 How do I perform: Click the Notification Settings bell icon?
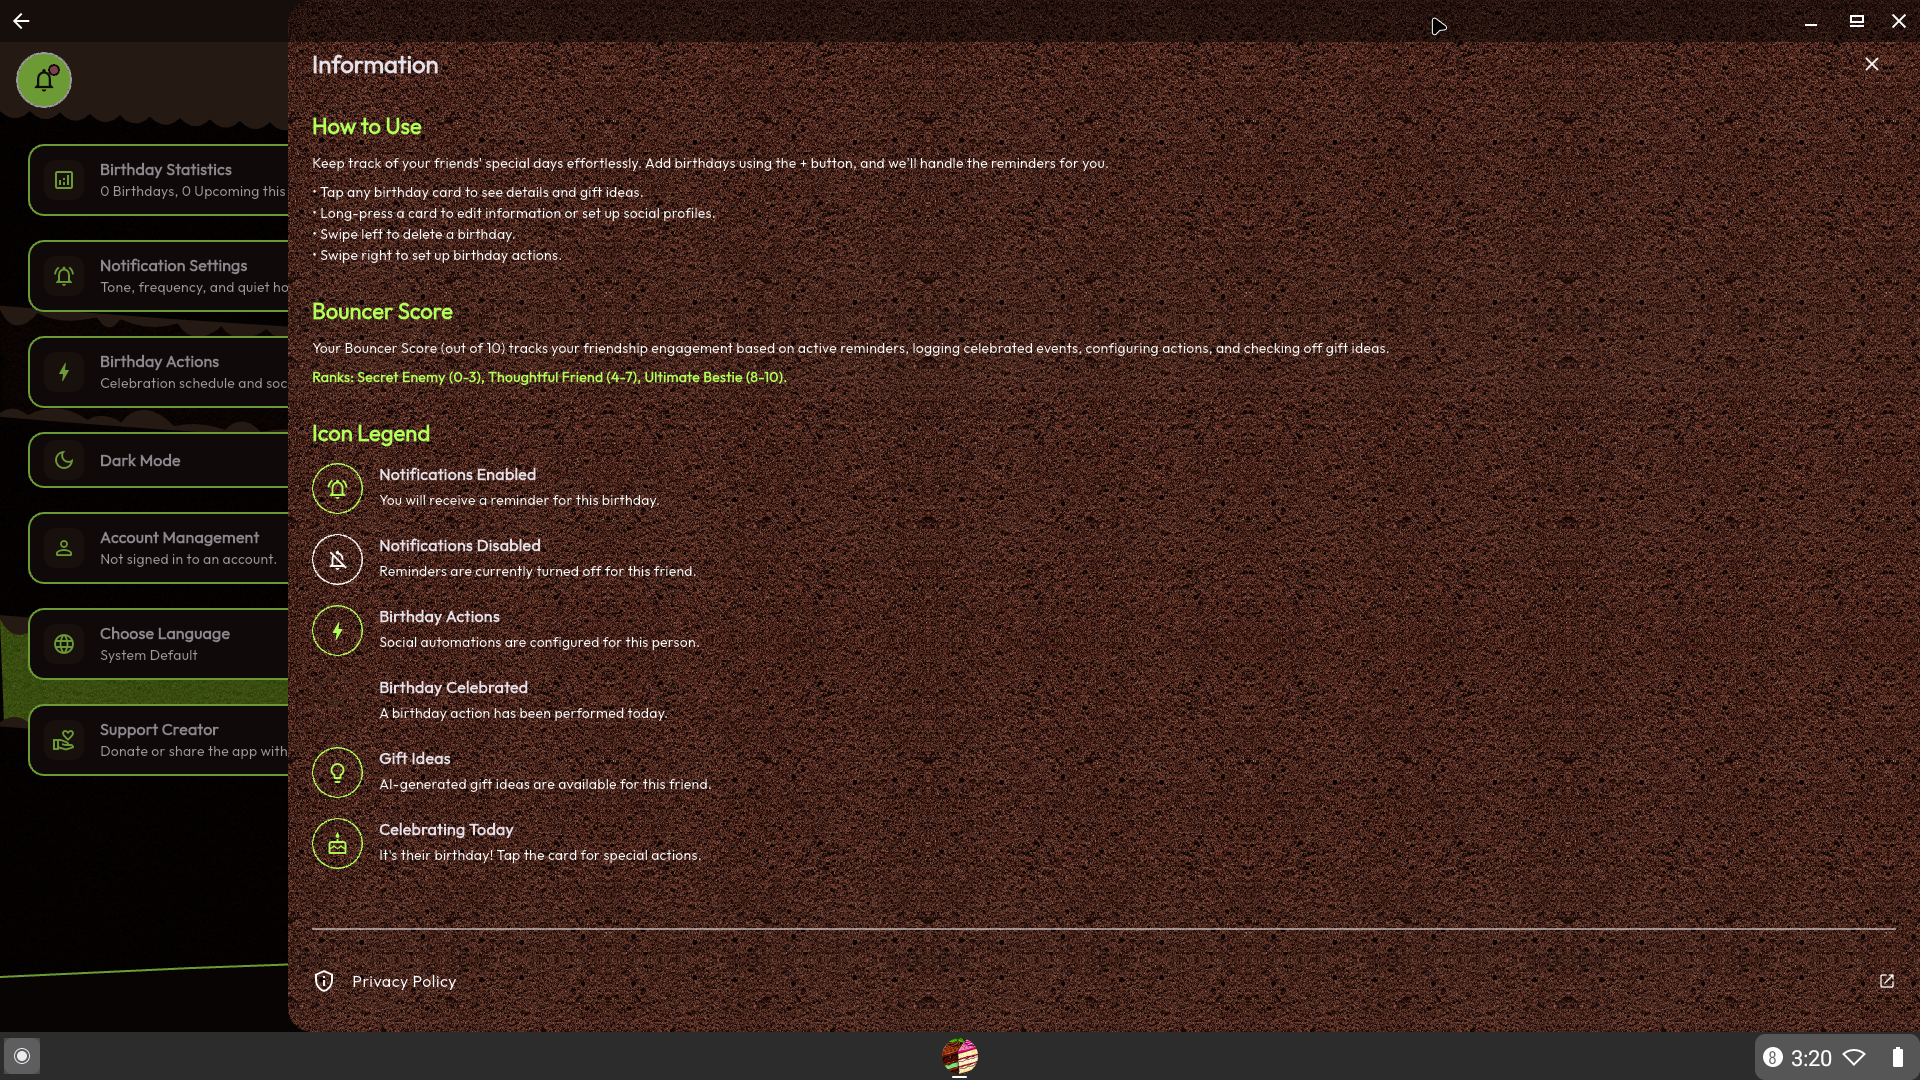(64, 276)
